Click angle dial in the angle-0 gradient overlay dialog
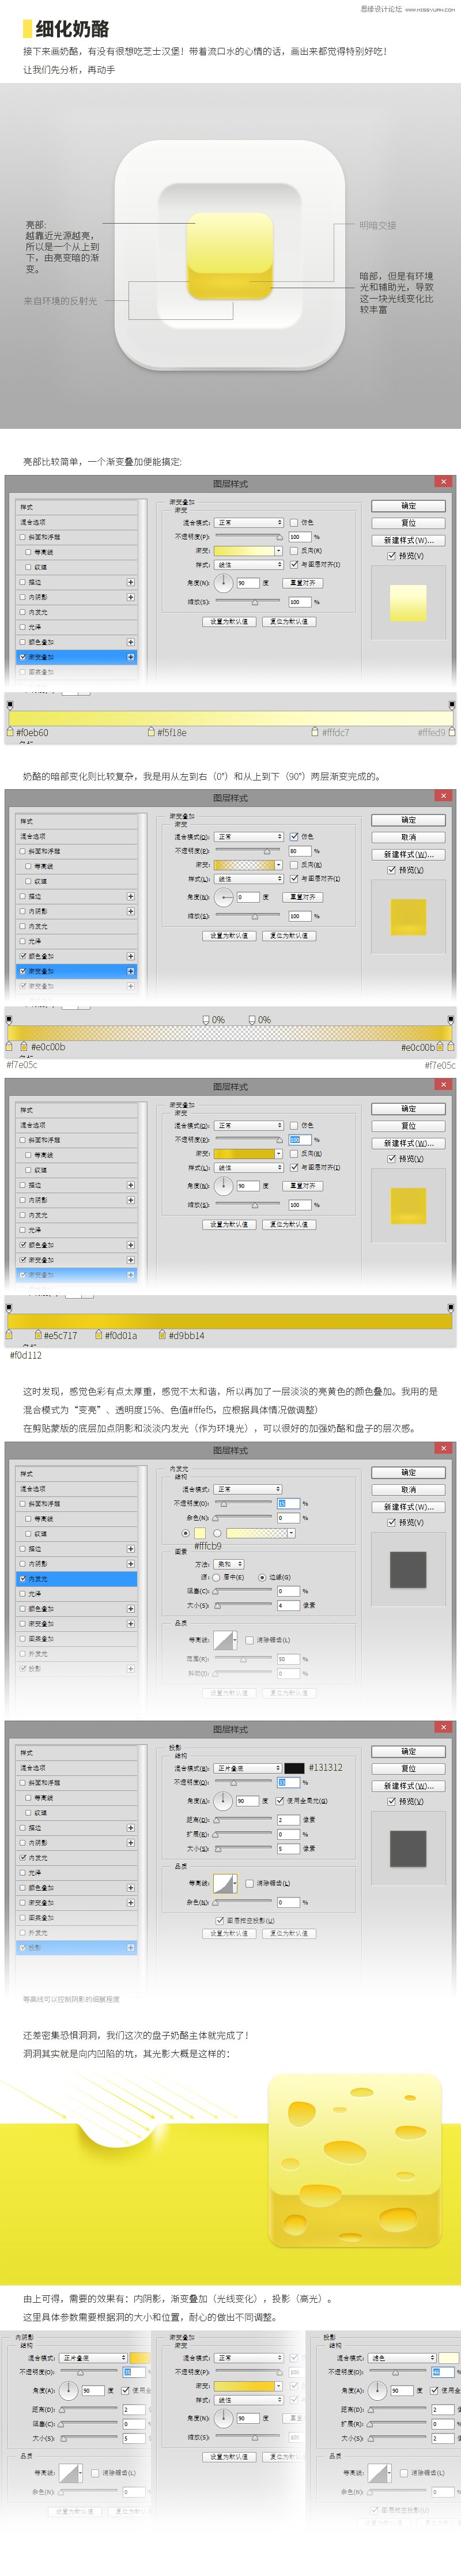 [x=223, y=897]
